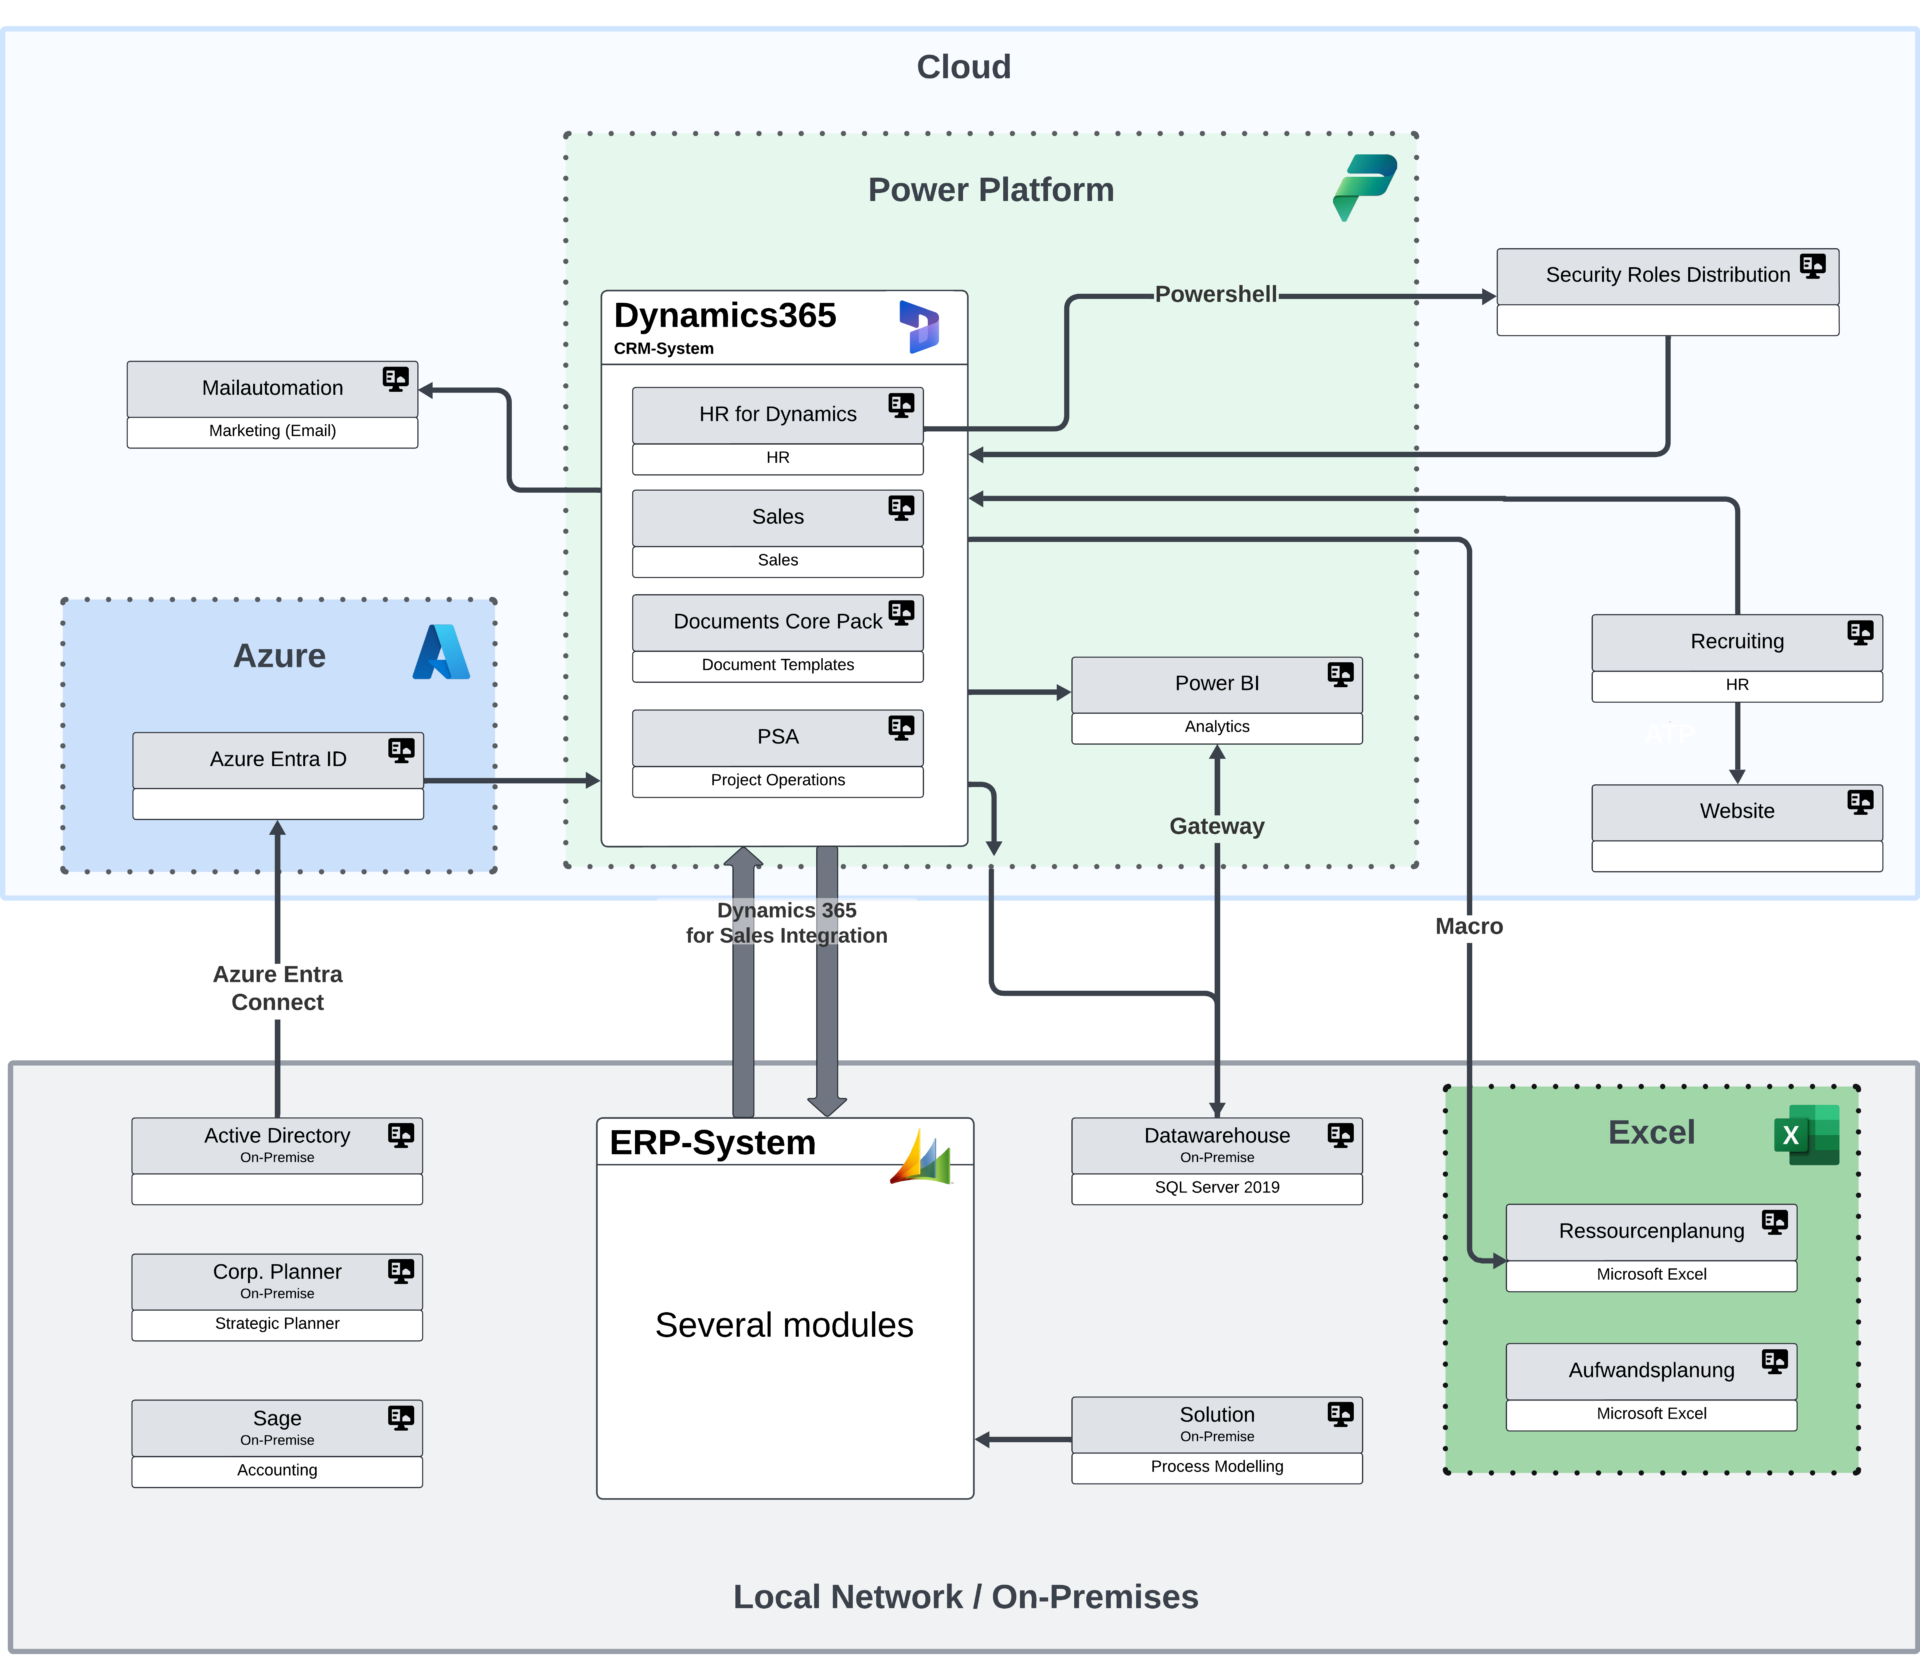Click the 'Analytics' label under Power BI
1920x1663 pixels.
coord(1217,727)
